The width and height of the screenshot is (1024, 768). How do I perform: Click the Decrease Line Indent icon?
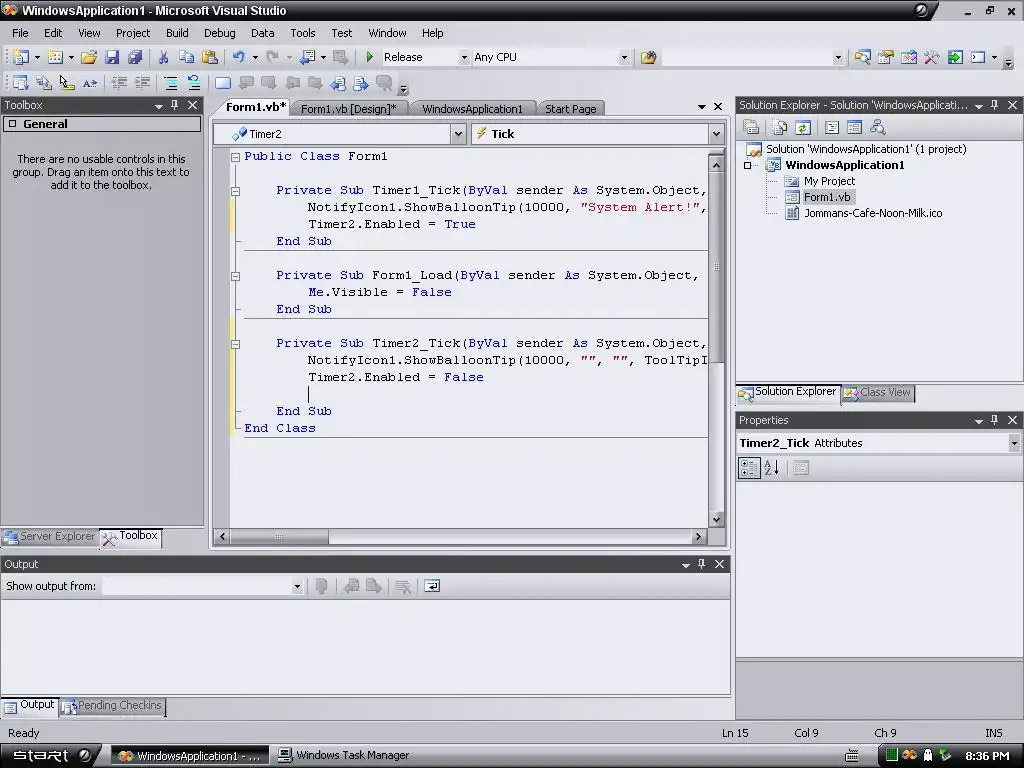pos(119,83)
